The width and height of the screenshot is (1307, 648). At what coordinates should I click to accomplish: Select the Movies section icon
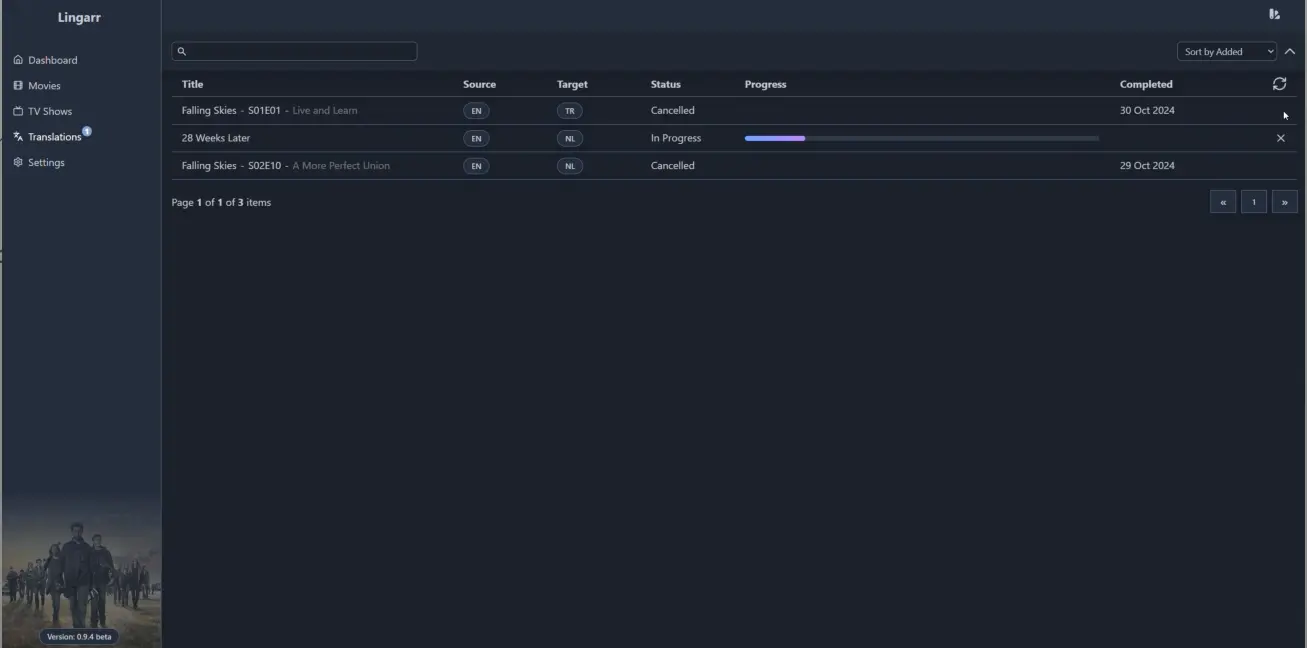pyautogui.click(x=17, y=85)
